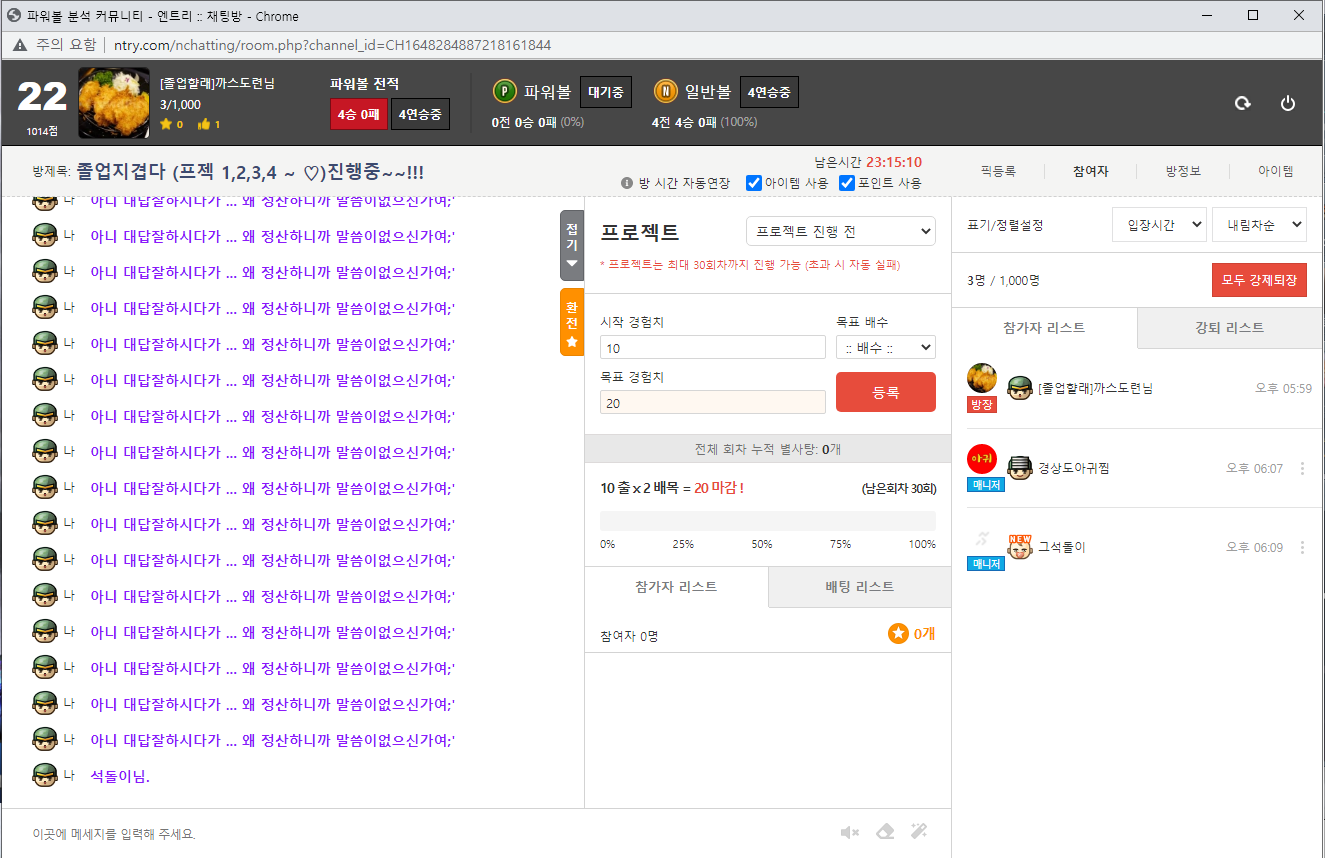
Task: Click the 모두 강제퇴장 button
Action: tap(1258, 280)
